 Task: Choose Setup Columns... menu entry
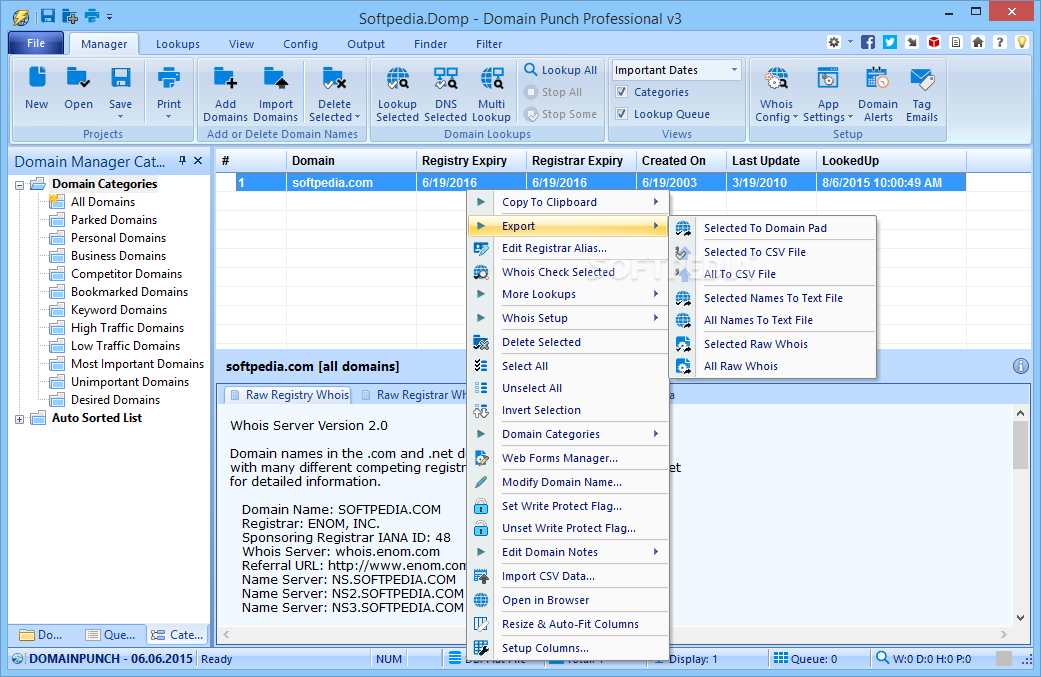point(568,648)
